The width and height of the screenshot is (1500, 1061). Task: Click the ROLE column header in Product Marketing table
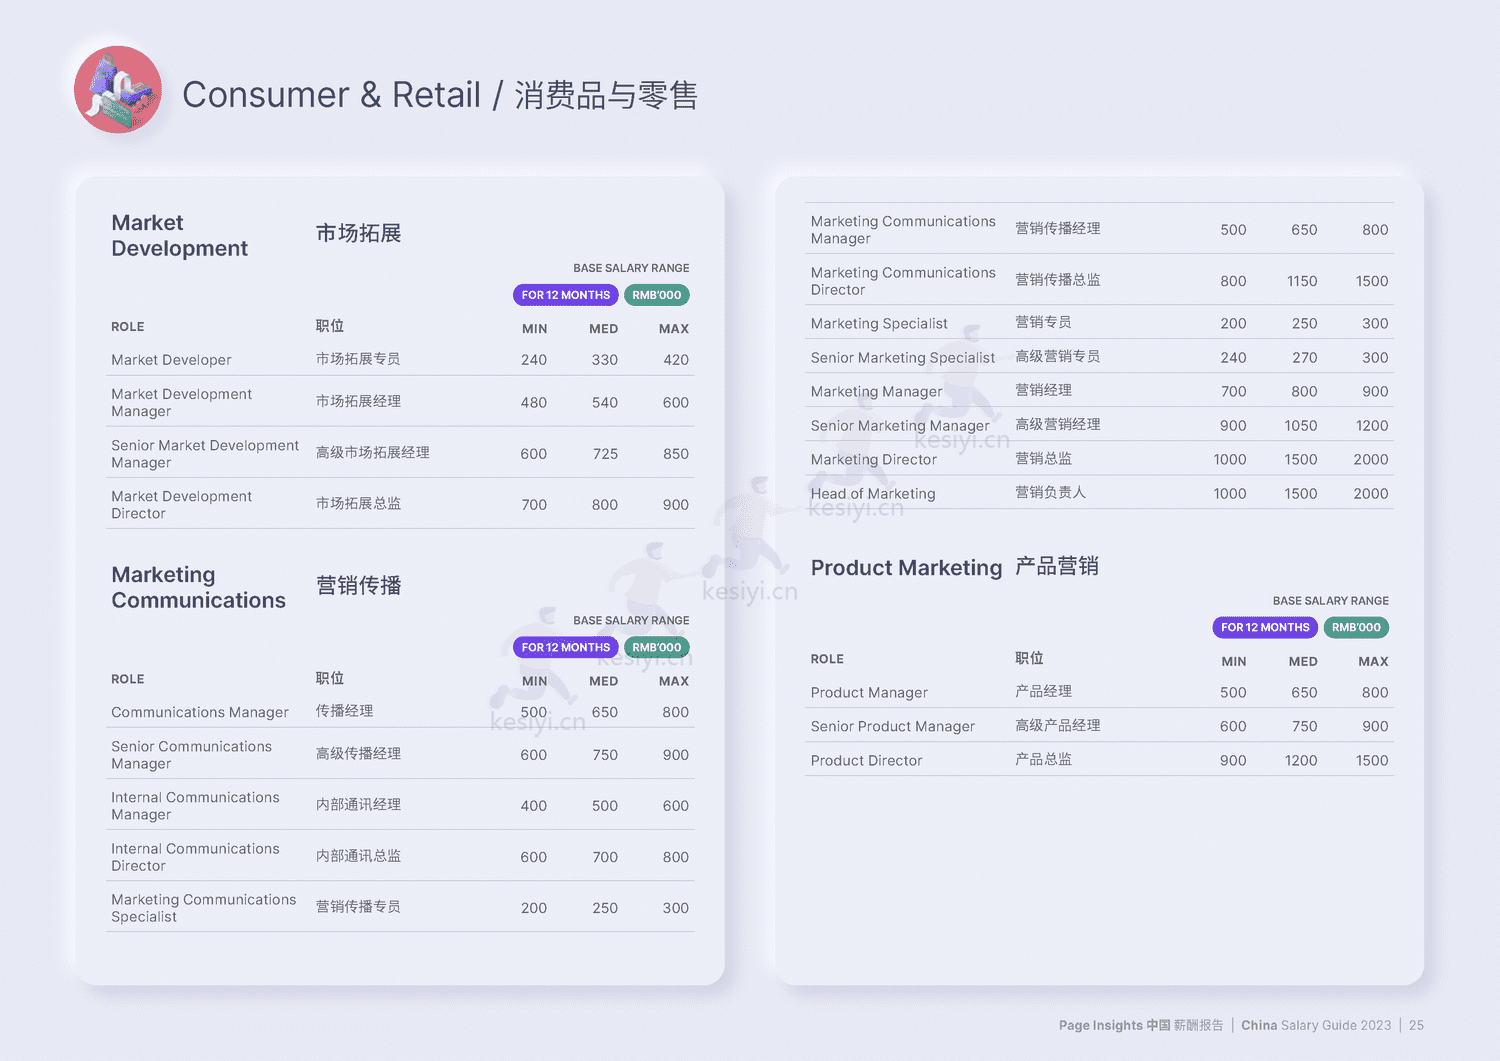[827, 659]
